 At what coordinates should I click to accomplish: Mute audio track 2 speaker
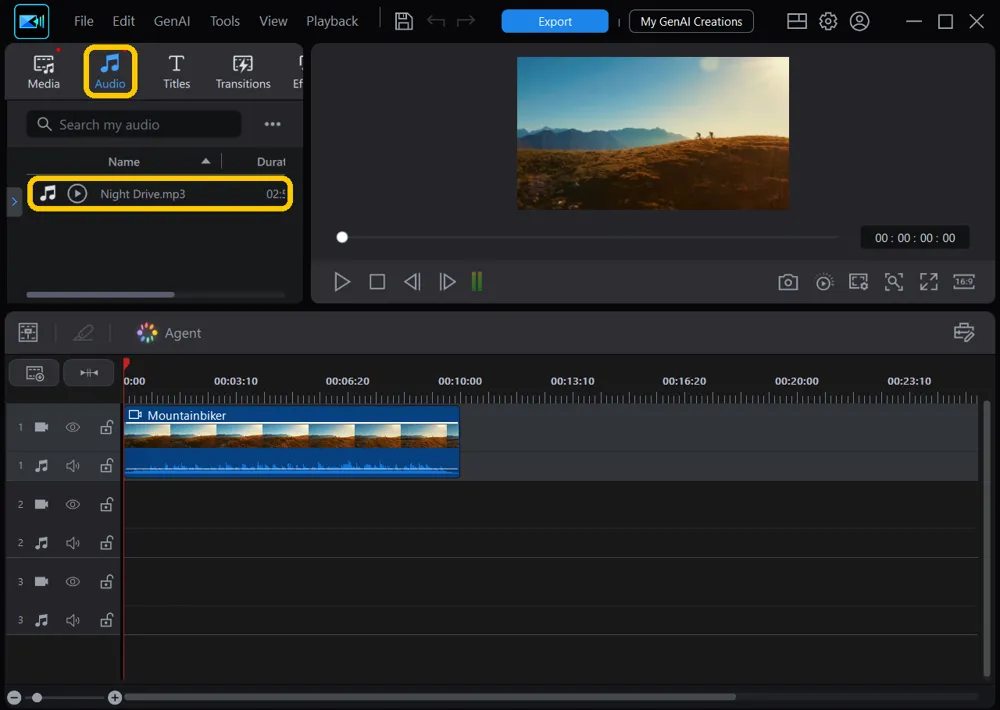[x=73, y=543]
